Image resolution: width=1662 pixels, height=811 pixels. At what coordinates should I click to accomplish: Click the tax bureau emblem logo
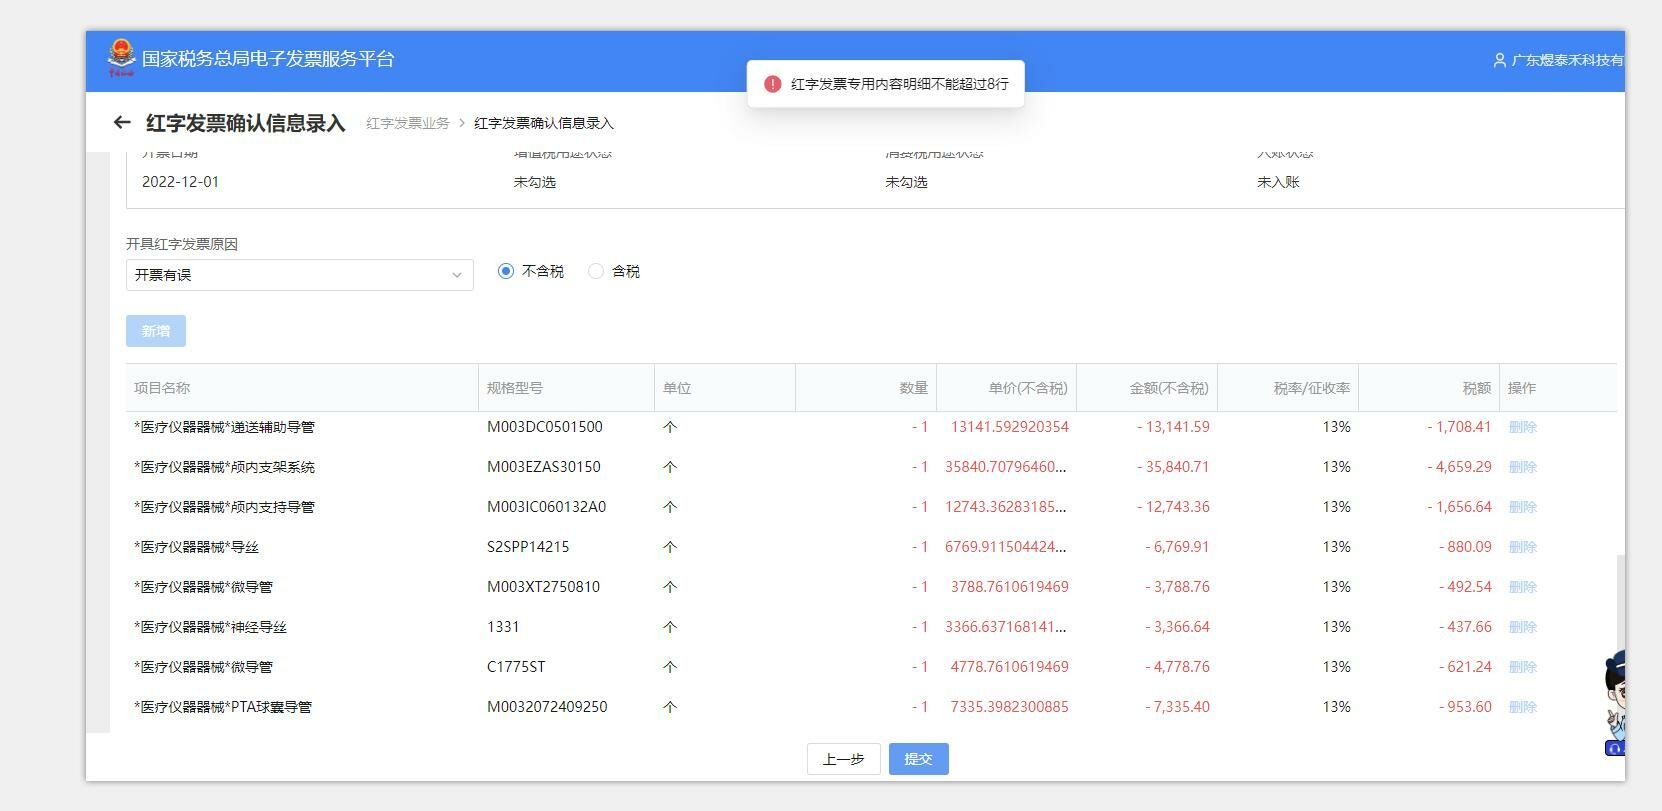[121, 57]
